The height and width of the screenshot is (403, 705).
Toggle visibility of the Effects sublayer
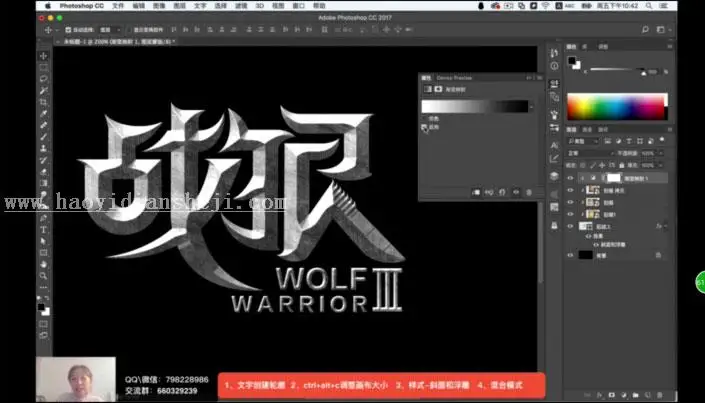click(589, 236)
